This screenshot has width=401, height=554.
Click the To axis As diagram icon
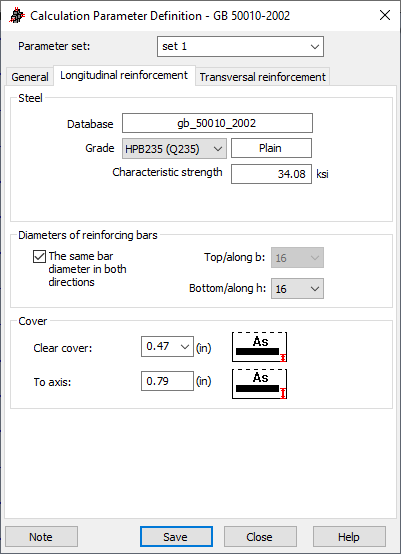point(259,384)
